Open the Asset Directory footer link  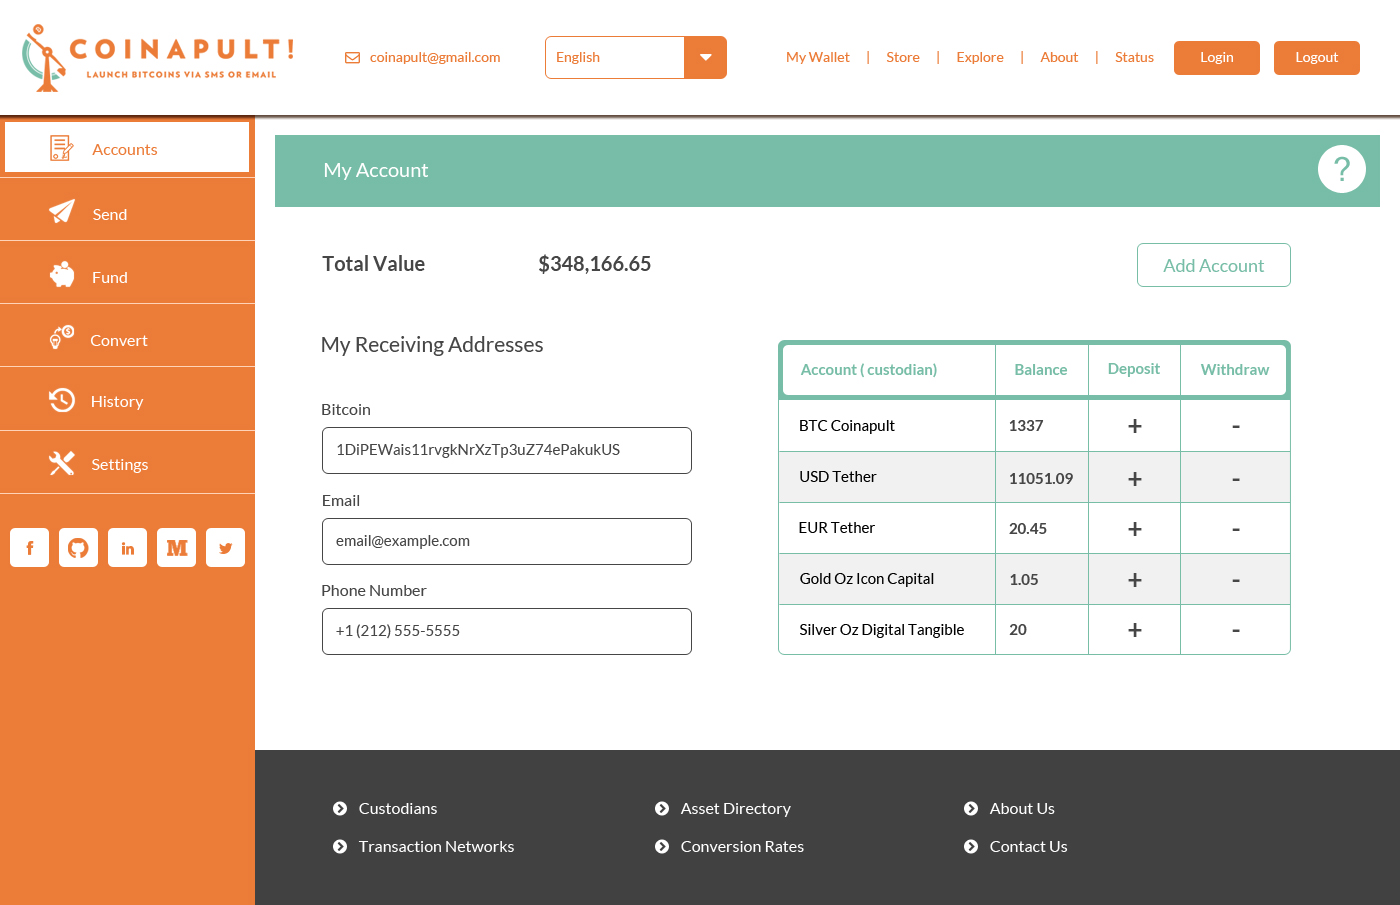click(736, 808)
